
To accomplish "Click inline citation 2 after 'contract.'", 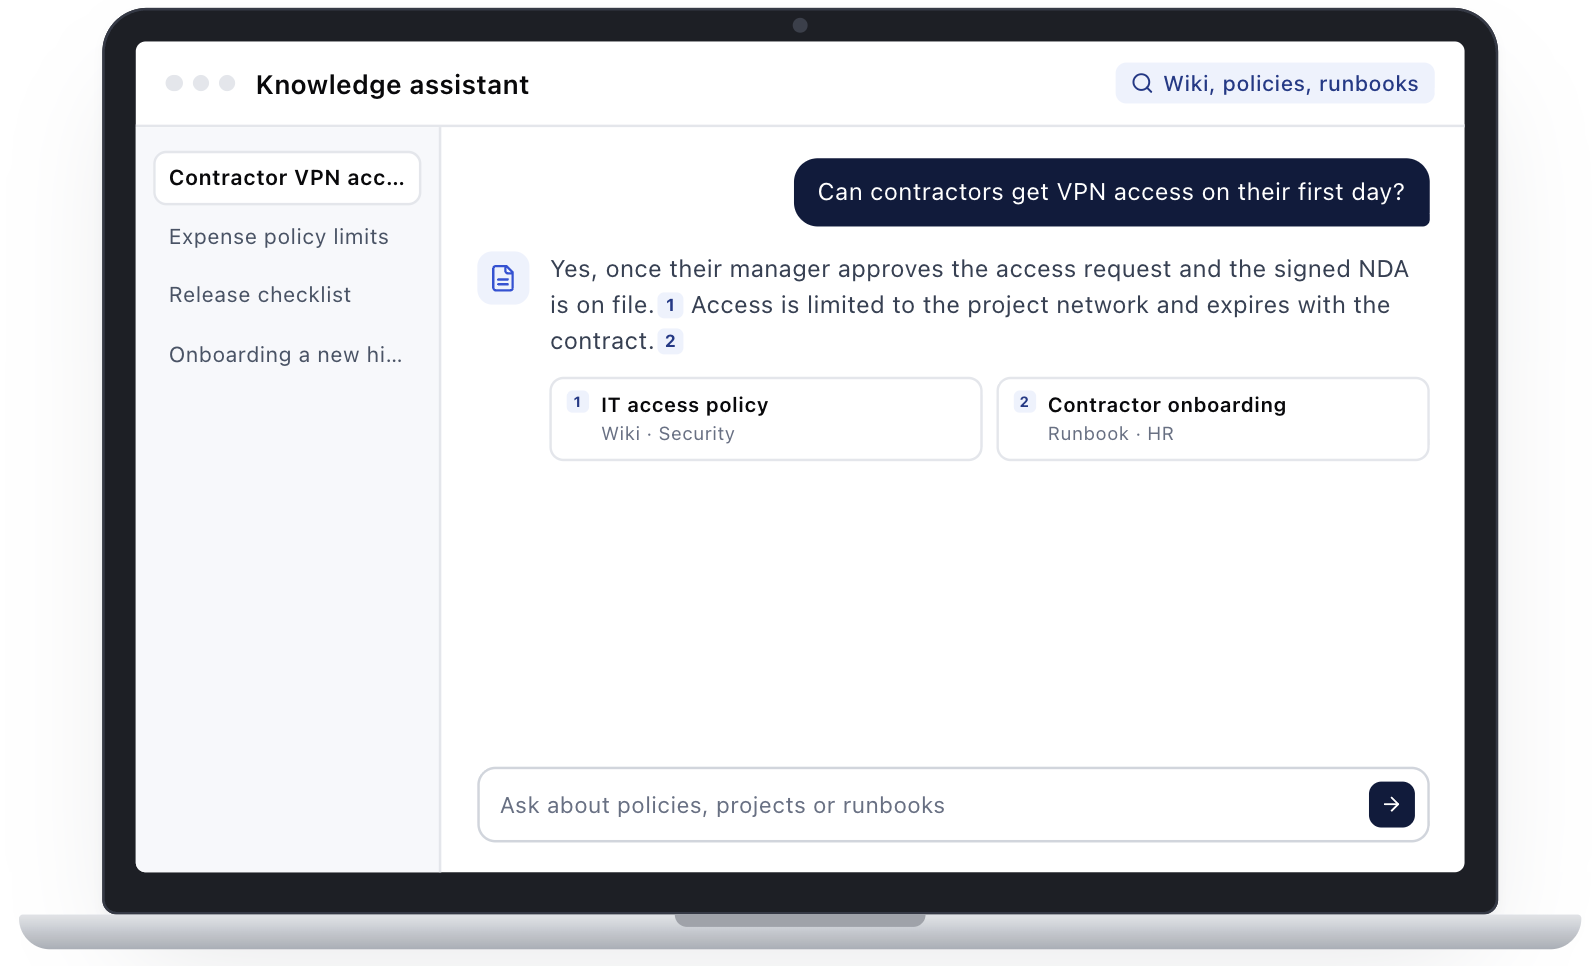I will click(x=670, y=341).
